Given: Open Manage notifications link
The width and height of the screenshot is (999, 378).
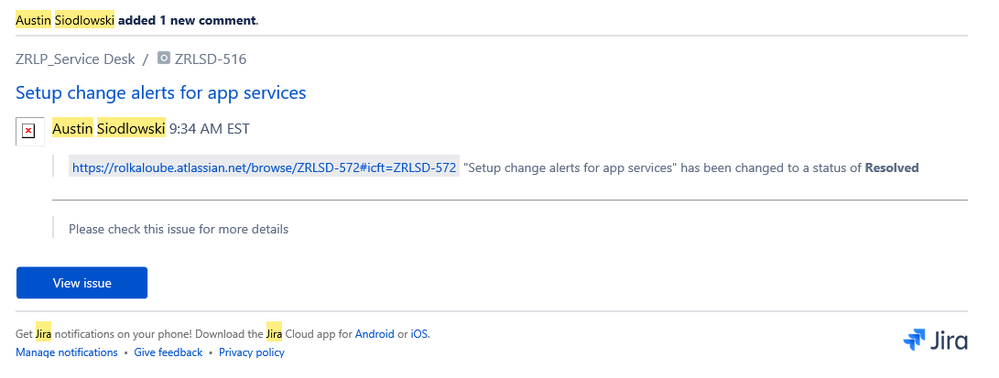Looking at the screenshot, I should [67, 353].
